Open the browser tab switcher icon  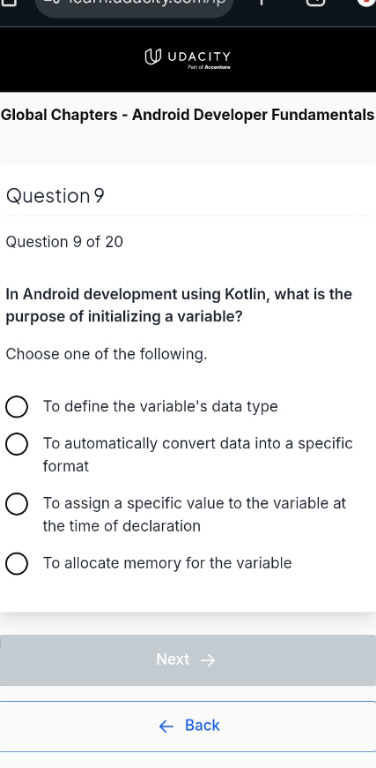coord(316,3)
